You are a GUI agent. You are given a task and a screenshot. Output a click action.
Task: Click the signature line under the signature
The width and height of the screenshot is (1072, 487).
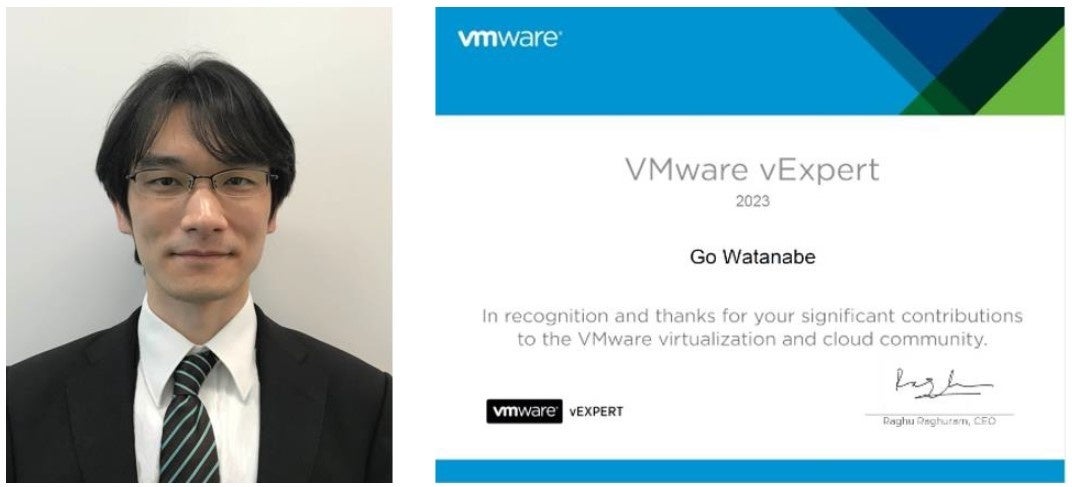(939, 414)
